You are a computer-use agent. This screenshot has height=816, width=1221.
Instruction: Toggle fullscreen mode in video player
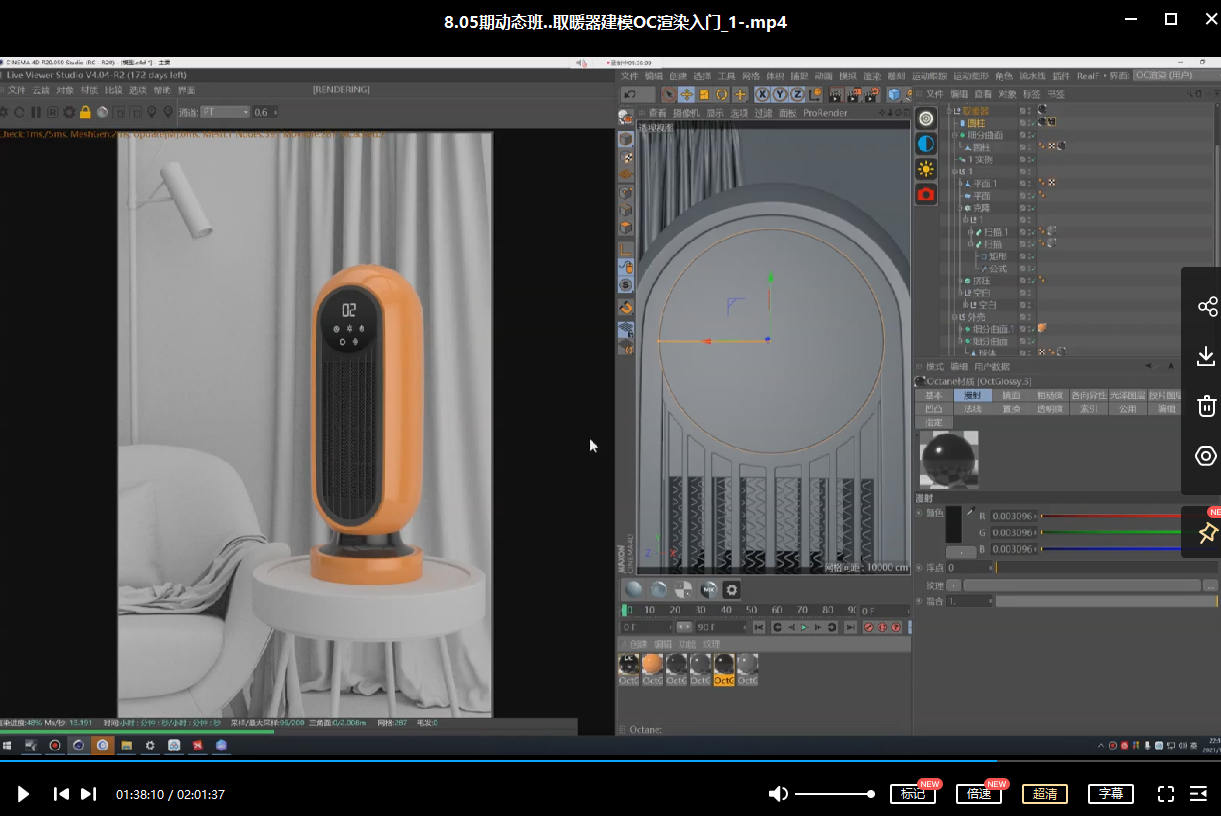[x=1165, y=794]
